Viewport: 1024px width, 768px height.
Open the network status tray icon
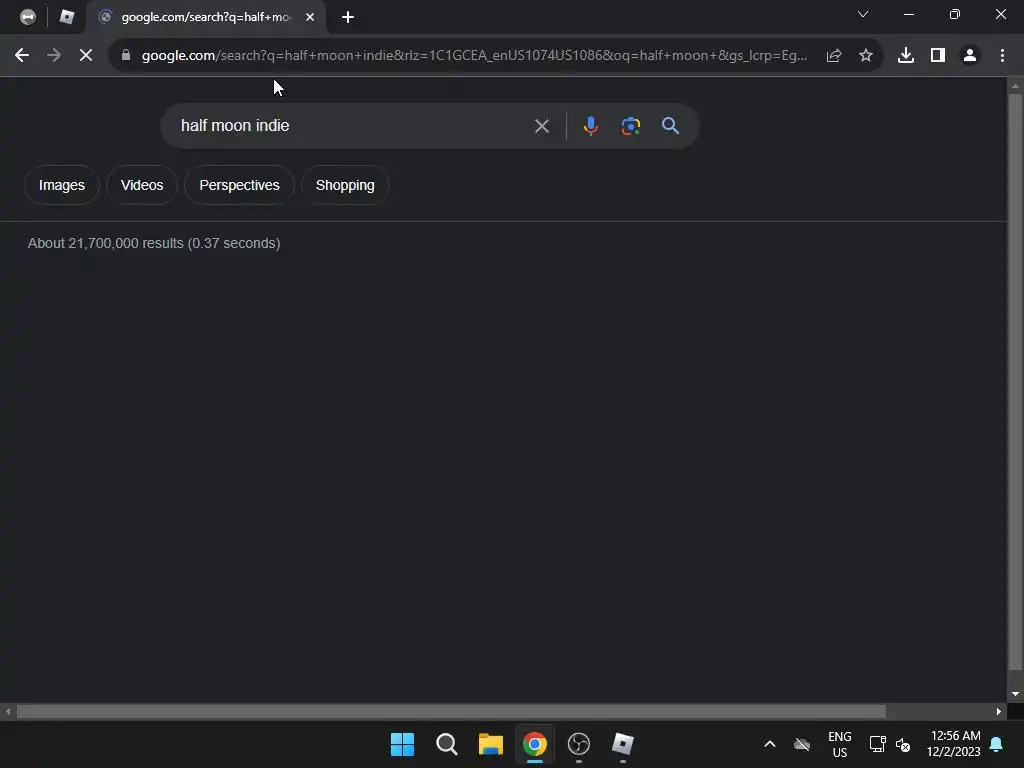point(877,744)
